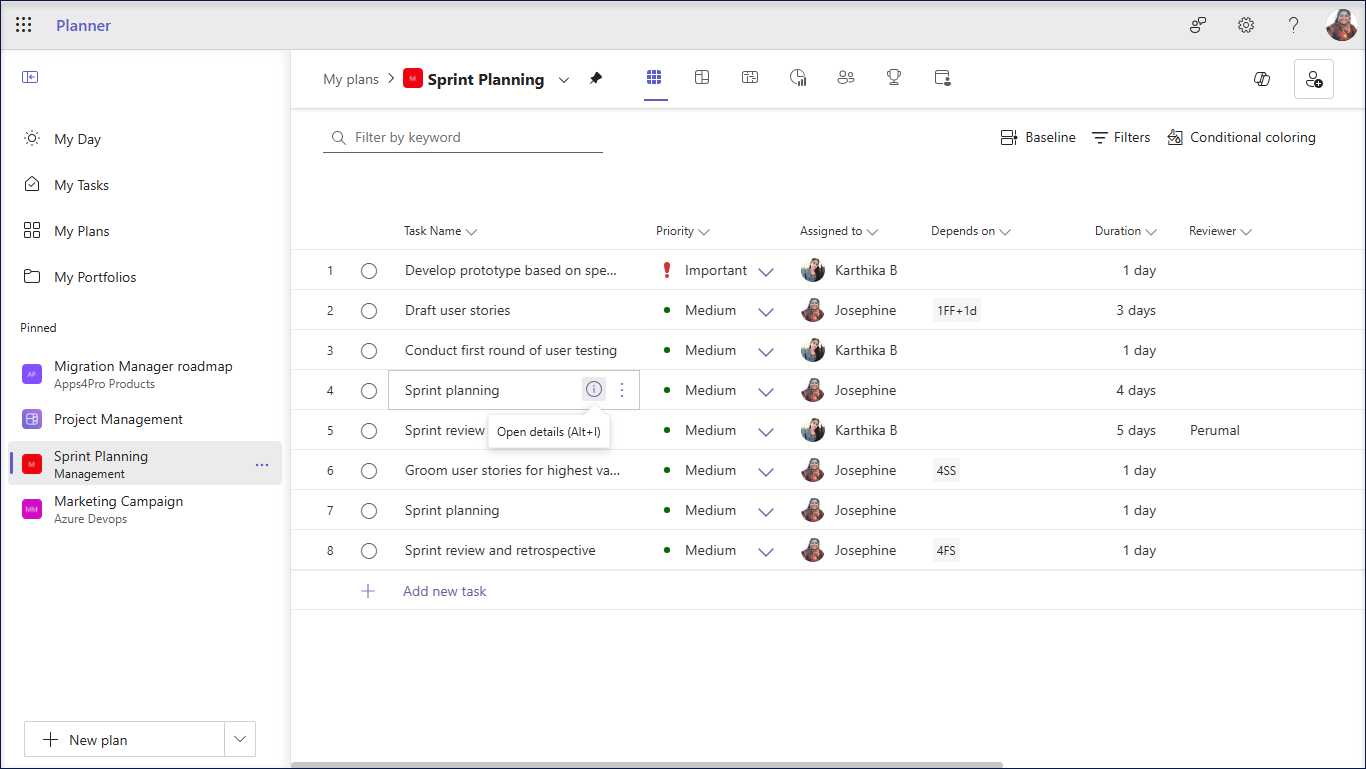Open the Charts view icon
The image size is (1366, 769).
798,77
